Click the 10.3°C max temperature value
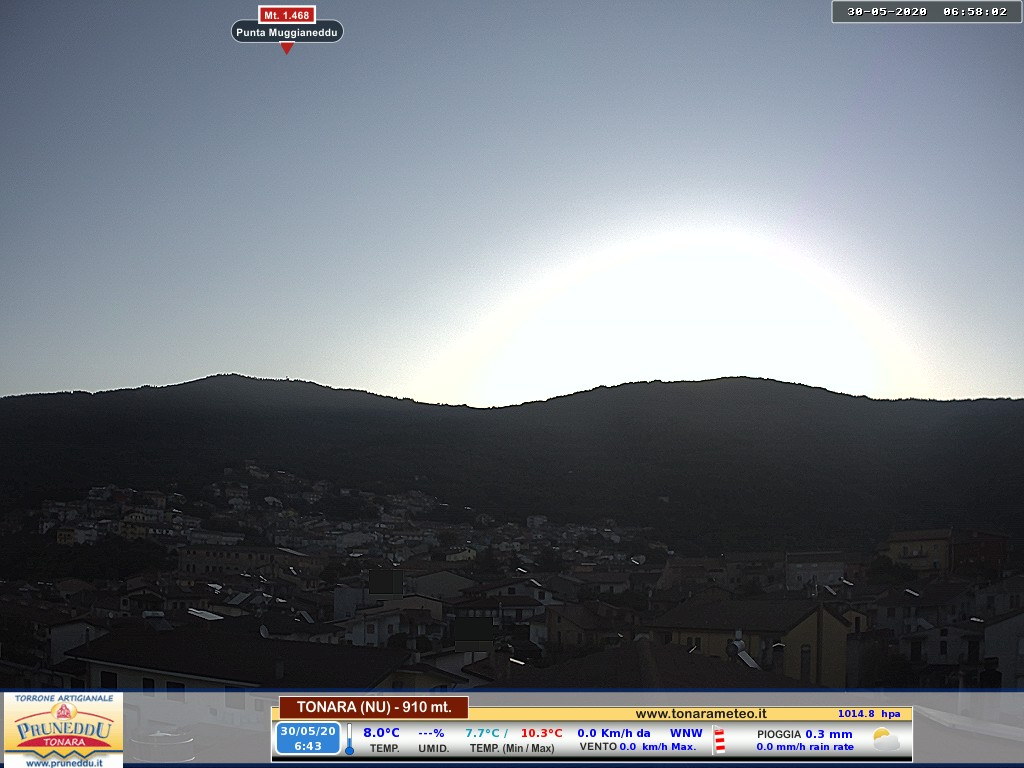This screenshot has height=768, width=1024. [541, 733]
